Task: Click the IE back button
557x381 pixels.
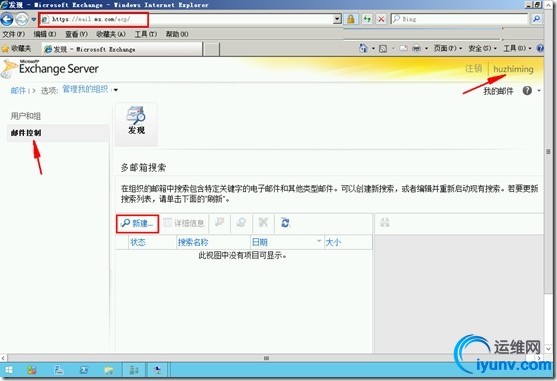Action: click(x=7, y=19)
